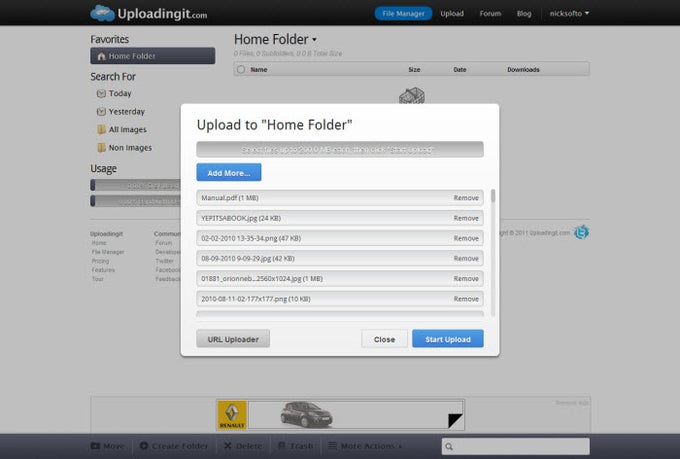
Task: Remove 08-09-2010 9-09-29.jpg from the list
Action: [466, 259]
